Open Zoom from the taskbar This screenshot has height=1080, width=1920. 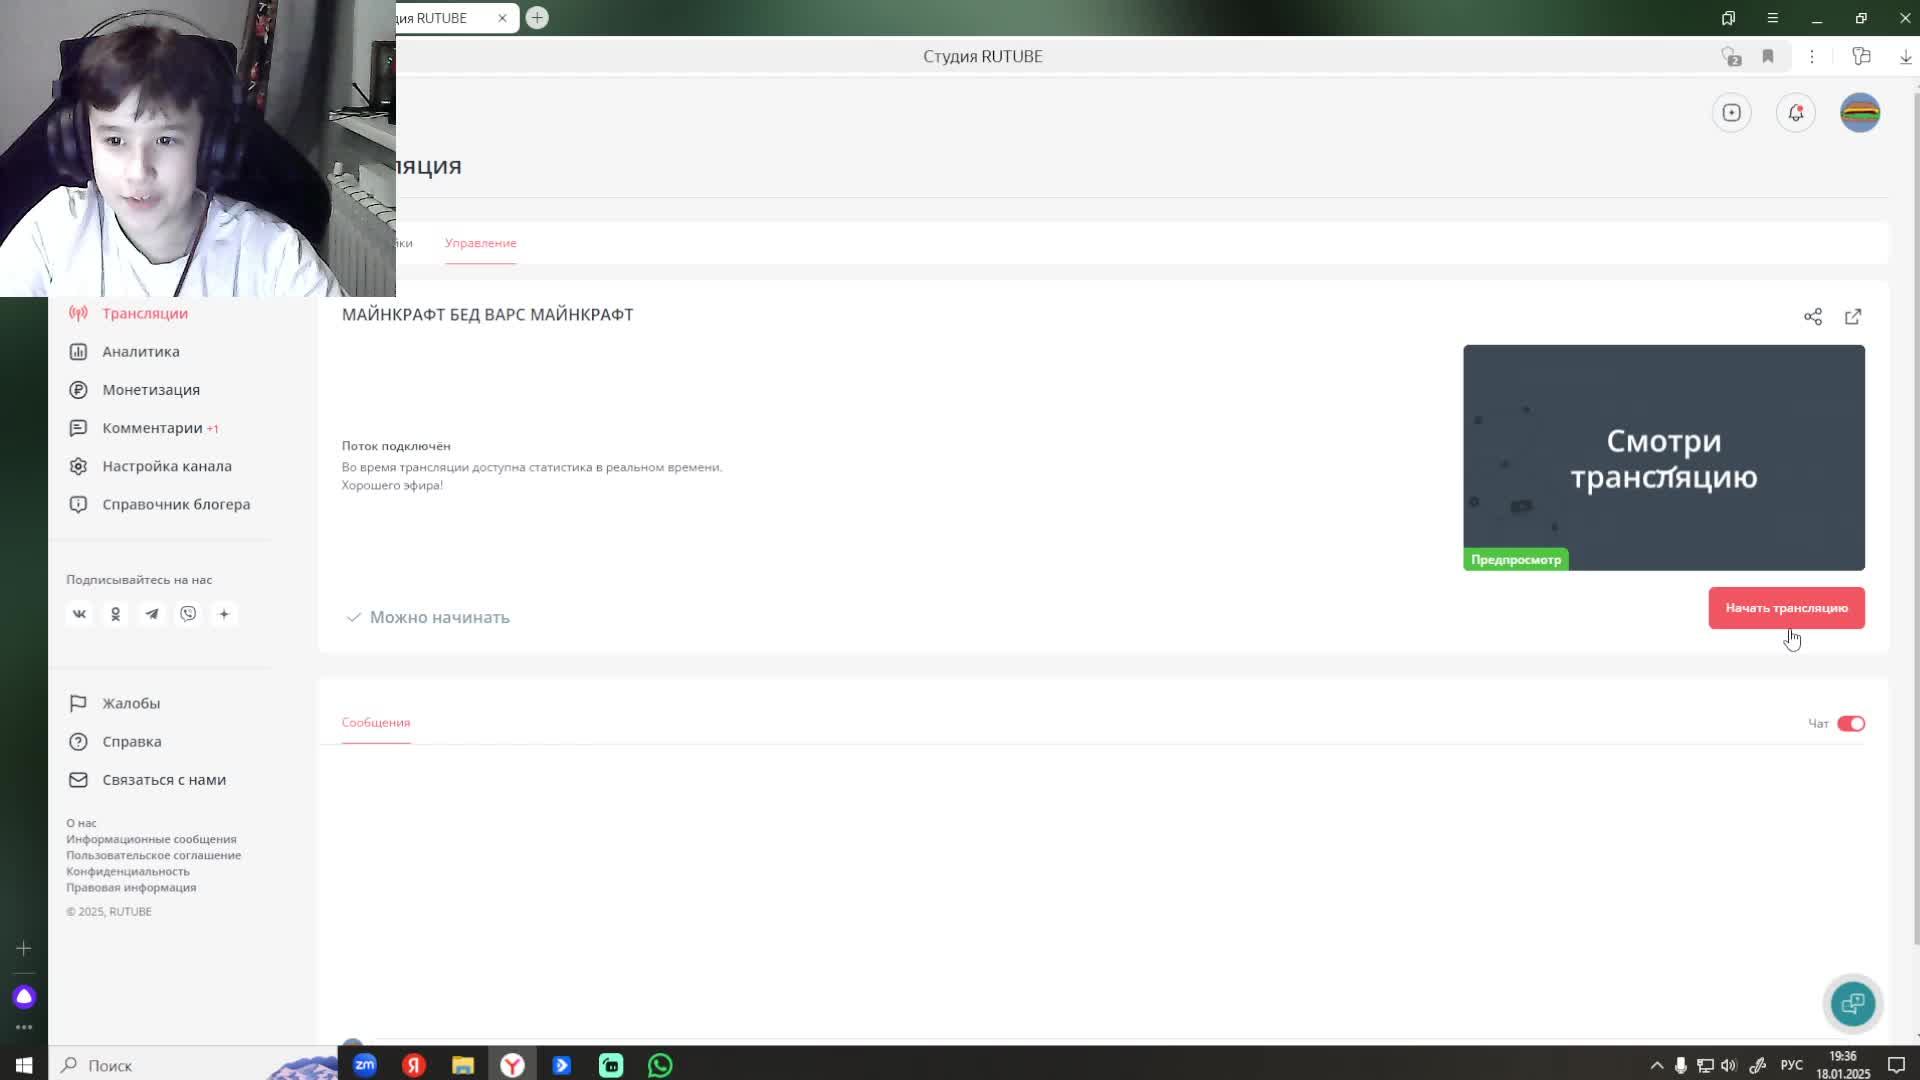click(365, 1065)
